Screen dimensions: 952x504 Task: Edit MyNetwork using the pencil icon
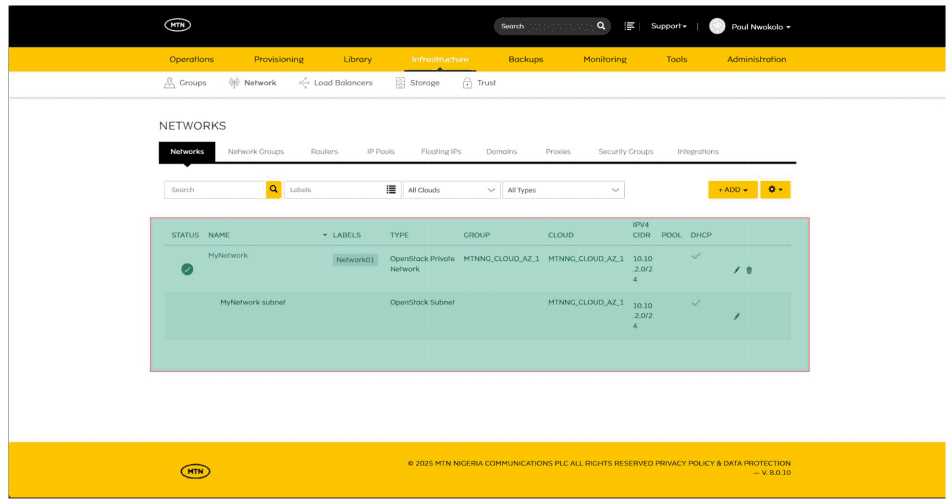click(x=736, y=270)
